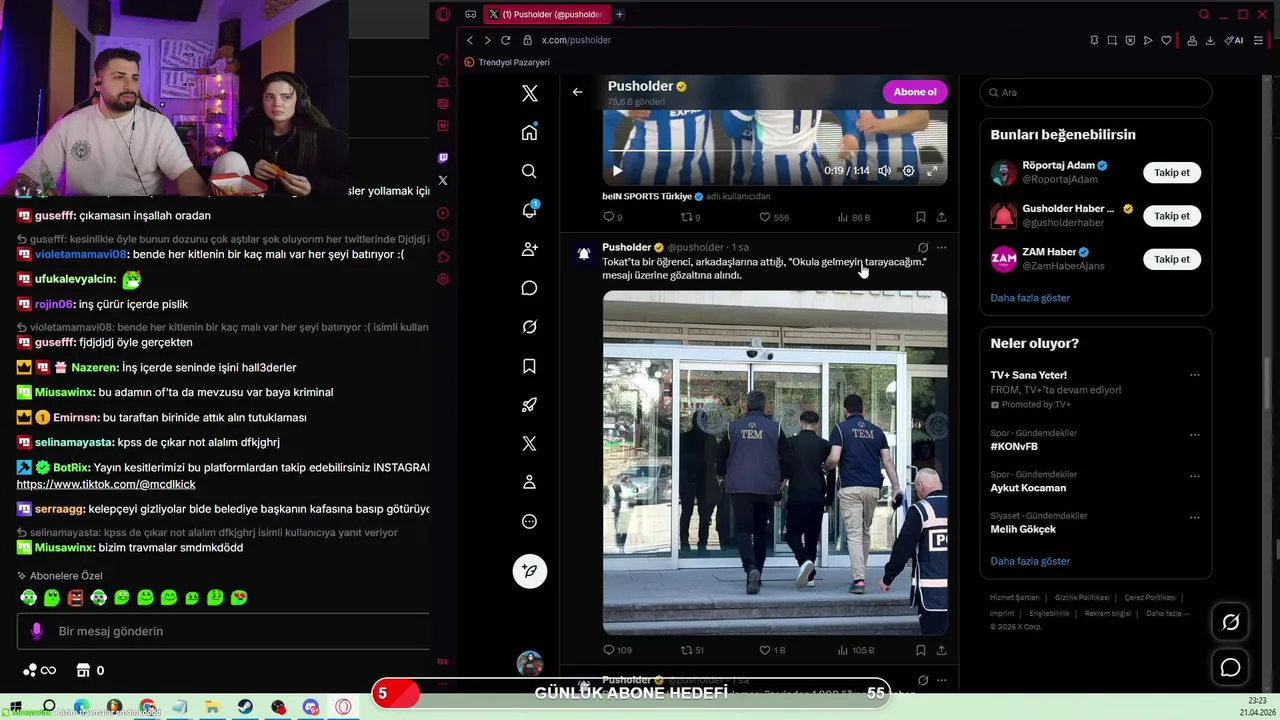Viewport: 1280px width, 720px height.
Task: Open options for Aykut Kocaman trend
Action: pos(1194,476)
